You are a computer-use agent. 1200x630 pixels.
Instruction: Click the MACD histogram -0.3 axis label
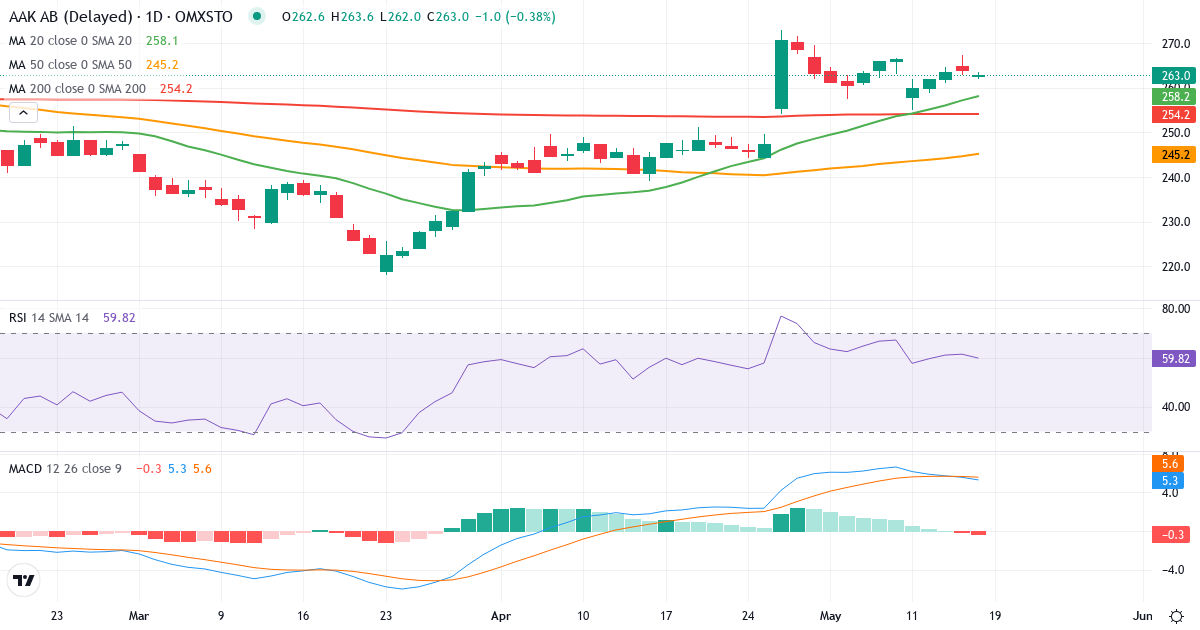pos(1172,534)
